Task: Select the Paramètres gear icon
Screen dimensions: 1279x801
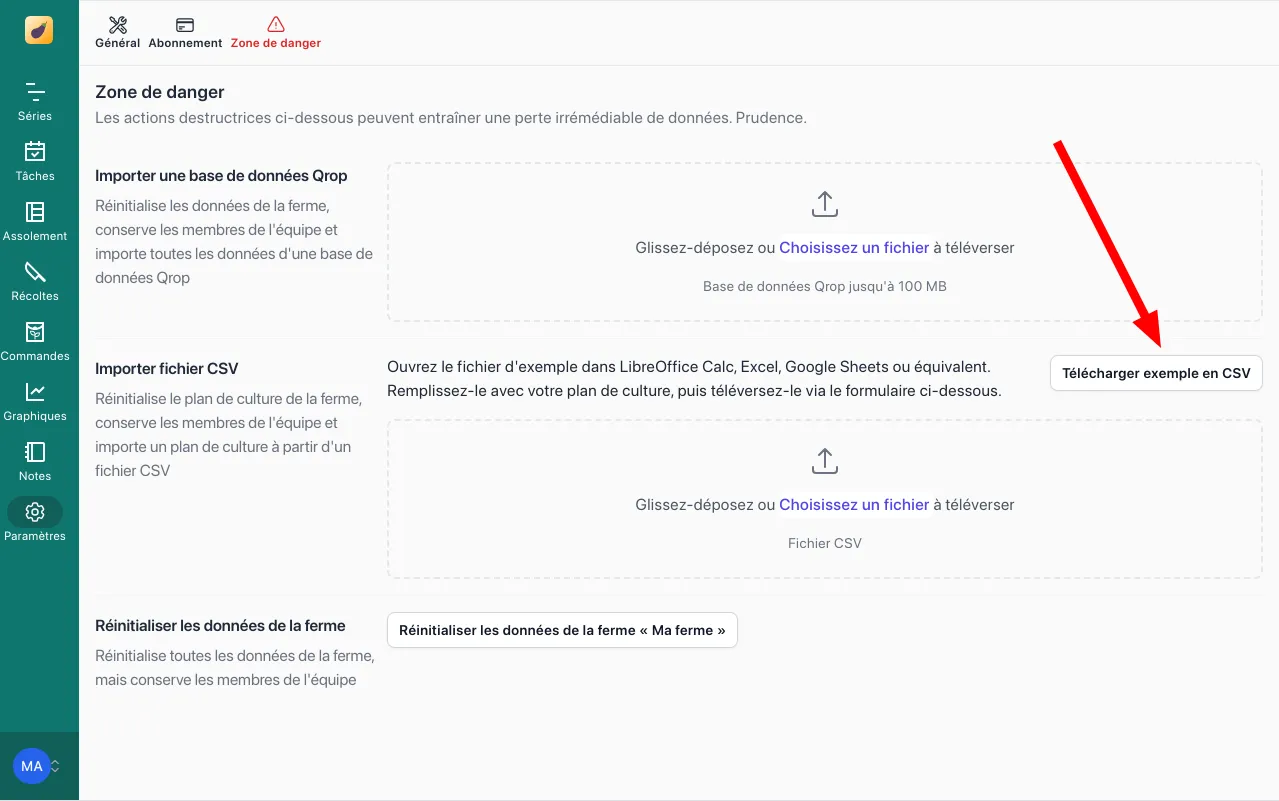Action: (35, 512)
